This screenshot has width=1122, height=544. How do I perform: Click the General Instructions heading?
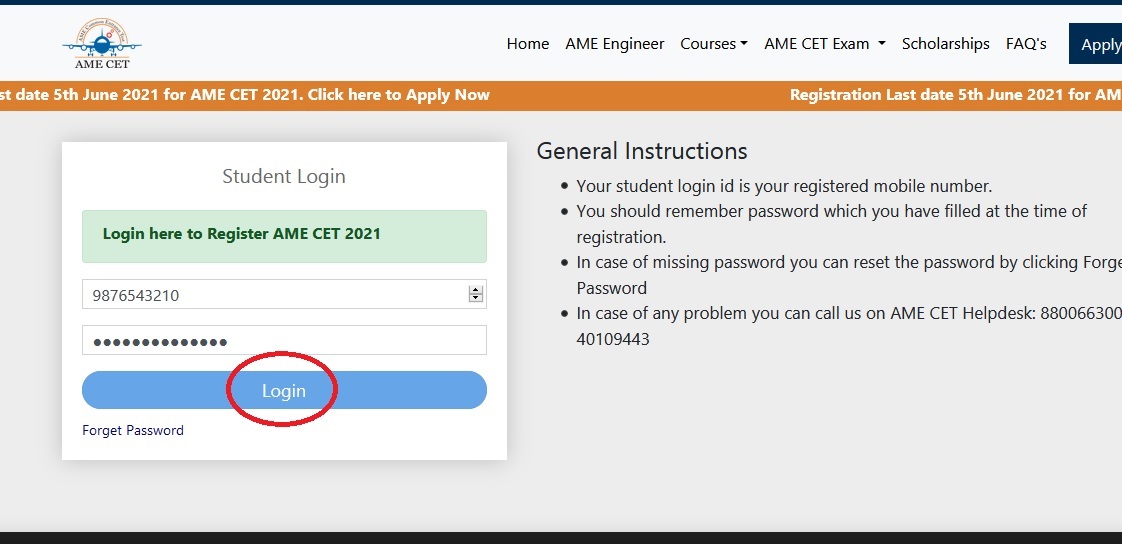click(642, 151)
